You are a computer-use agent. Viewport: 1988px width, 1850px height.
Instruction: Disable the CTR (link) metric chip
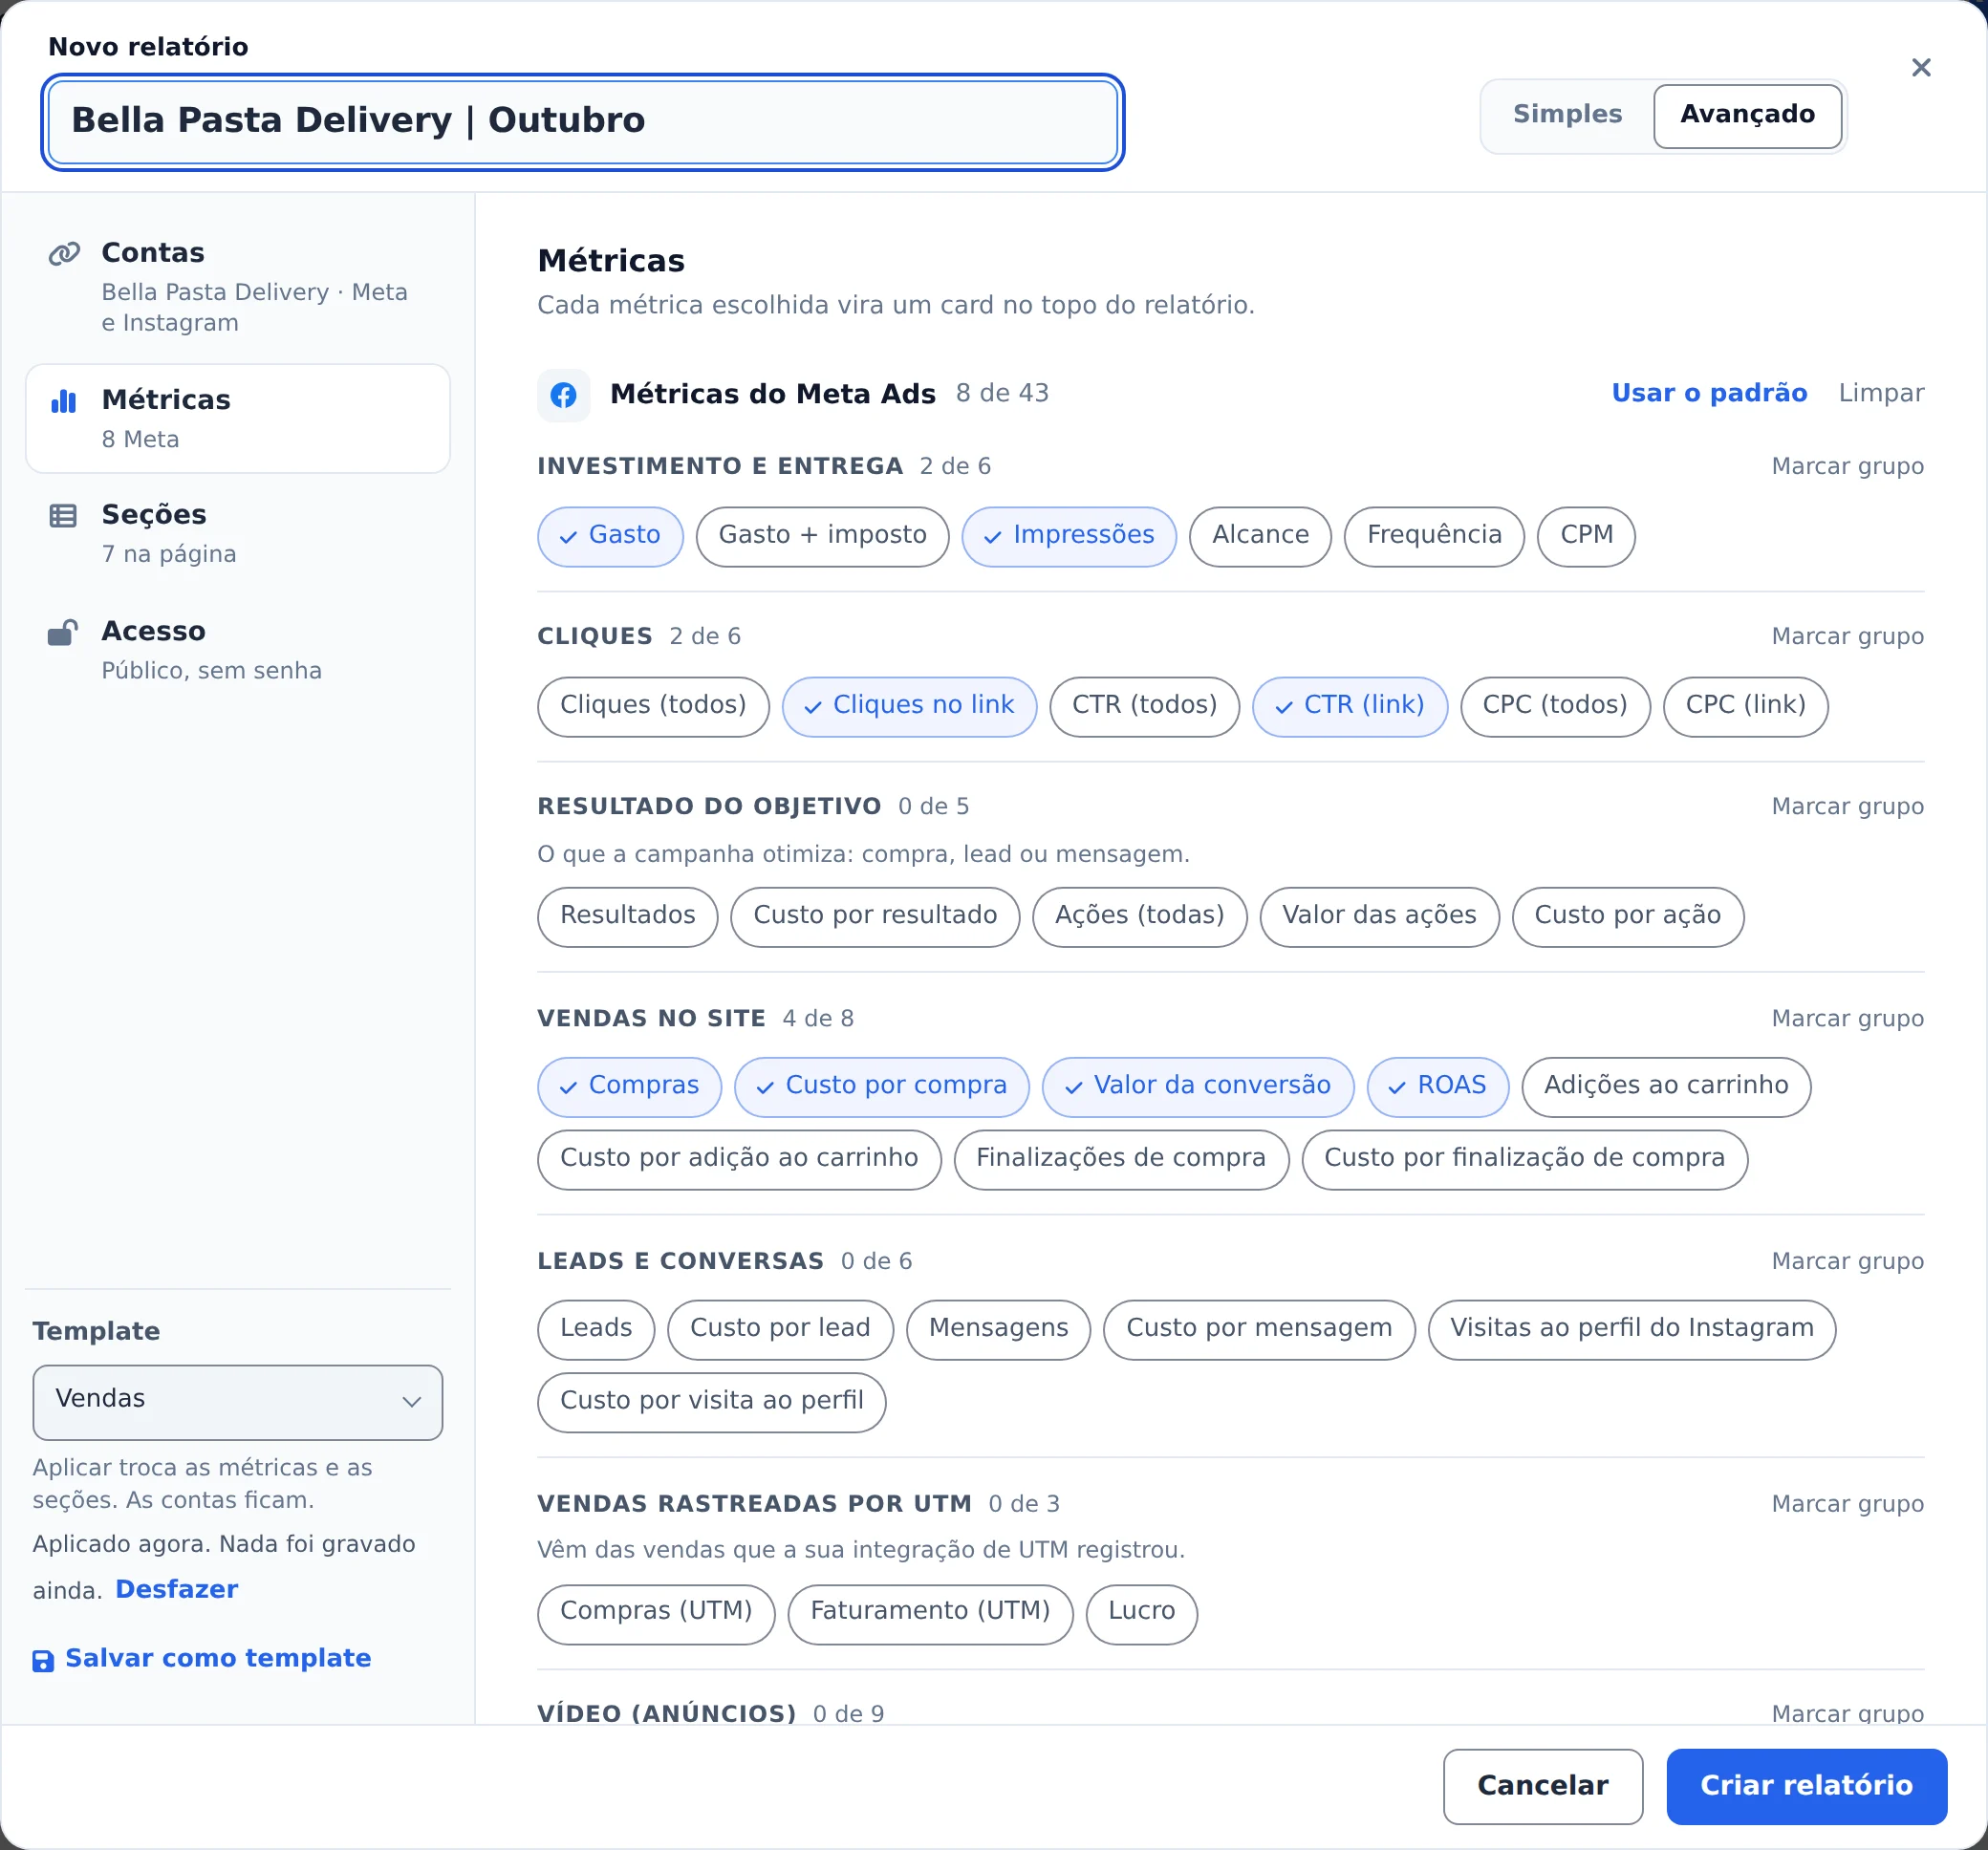pyautogui.click(x=1349, y=706)
